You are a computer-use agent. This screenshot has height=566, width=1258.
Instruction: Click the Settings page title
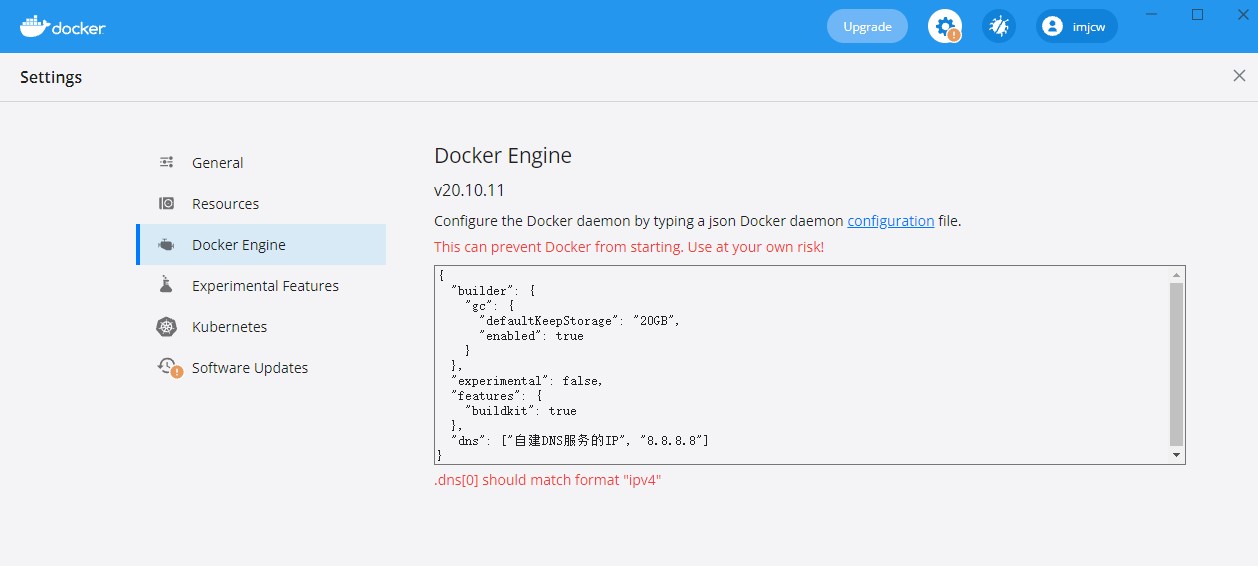tap(51, 77)
